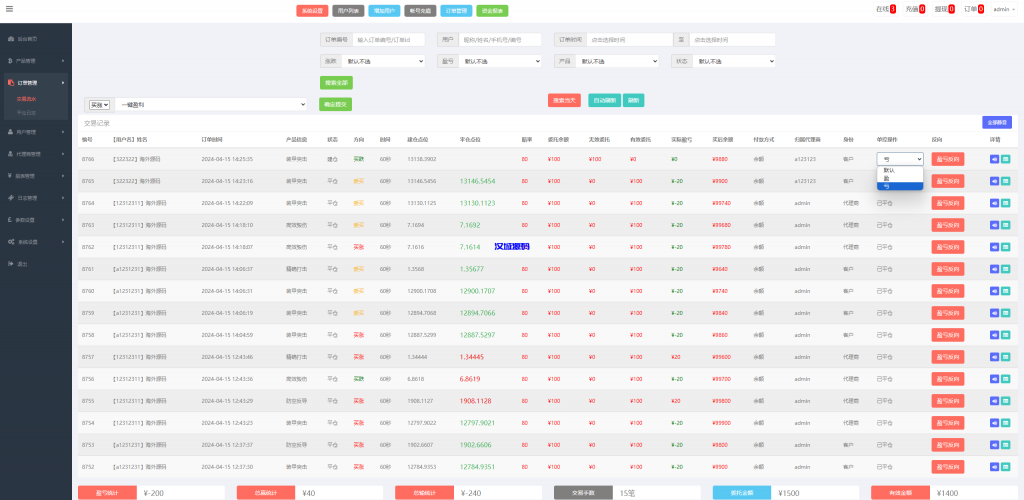
Task: Select 盈 option in the open dropdown list
Action: tap(886, 178)
